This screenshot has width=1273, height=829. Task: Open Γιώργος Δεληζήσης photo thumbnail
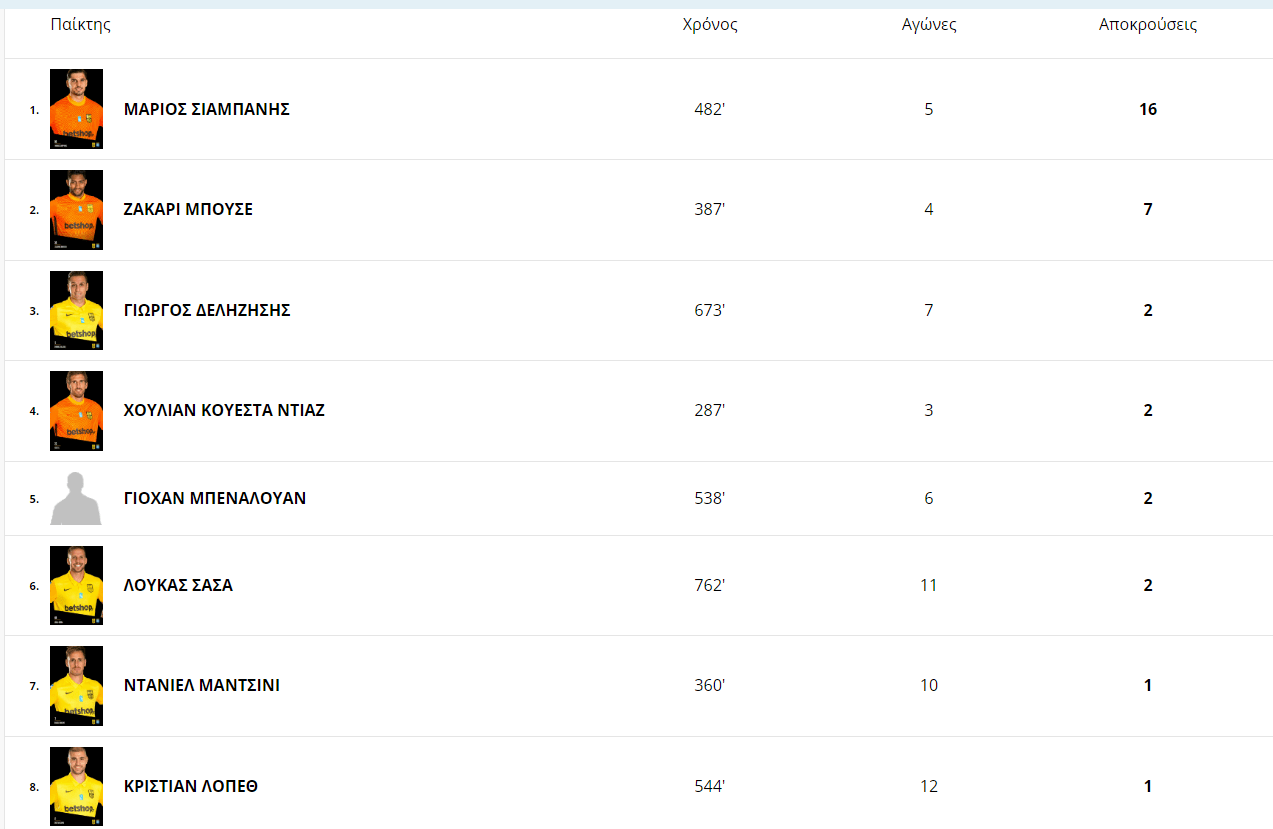[76, 310]
